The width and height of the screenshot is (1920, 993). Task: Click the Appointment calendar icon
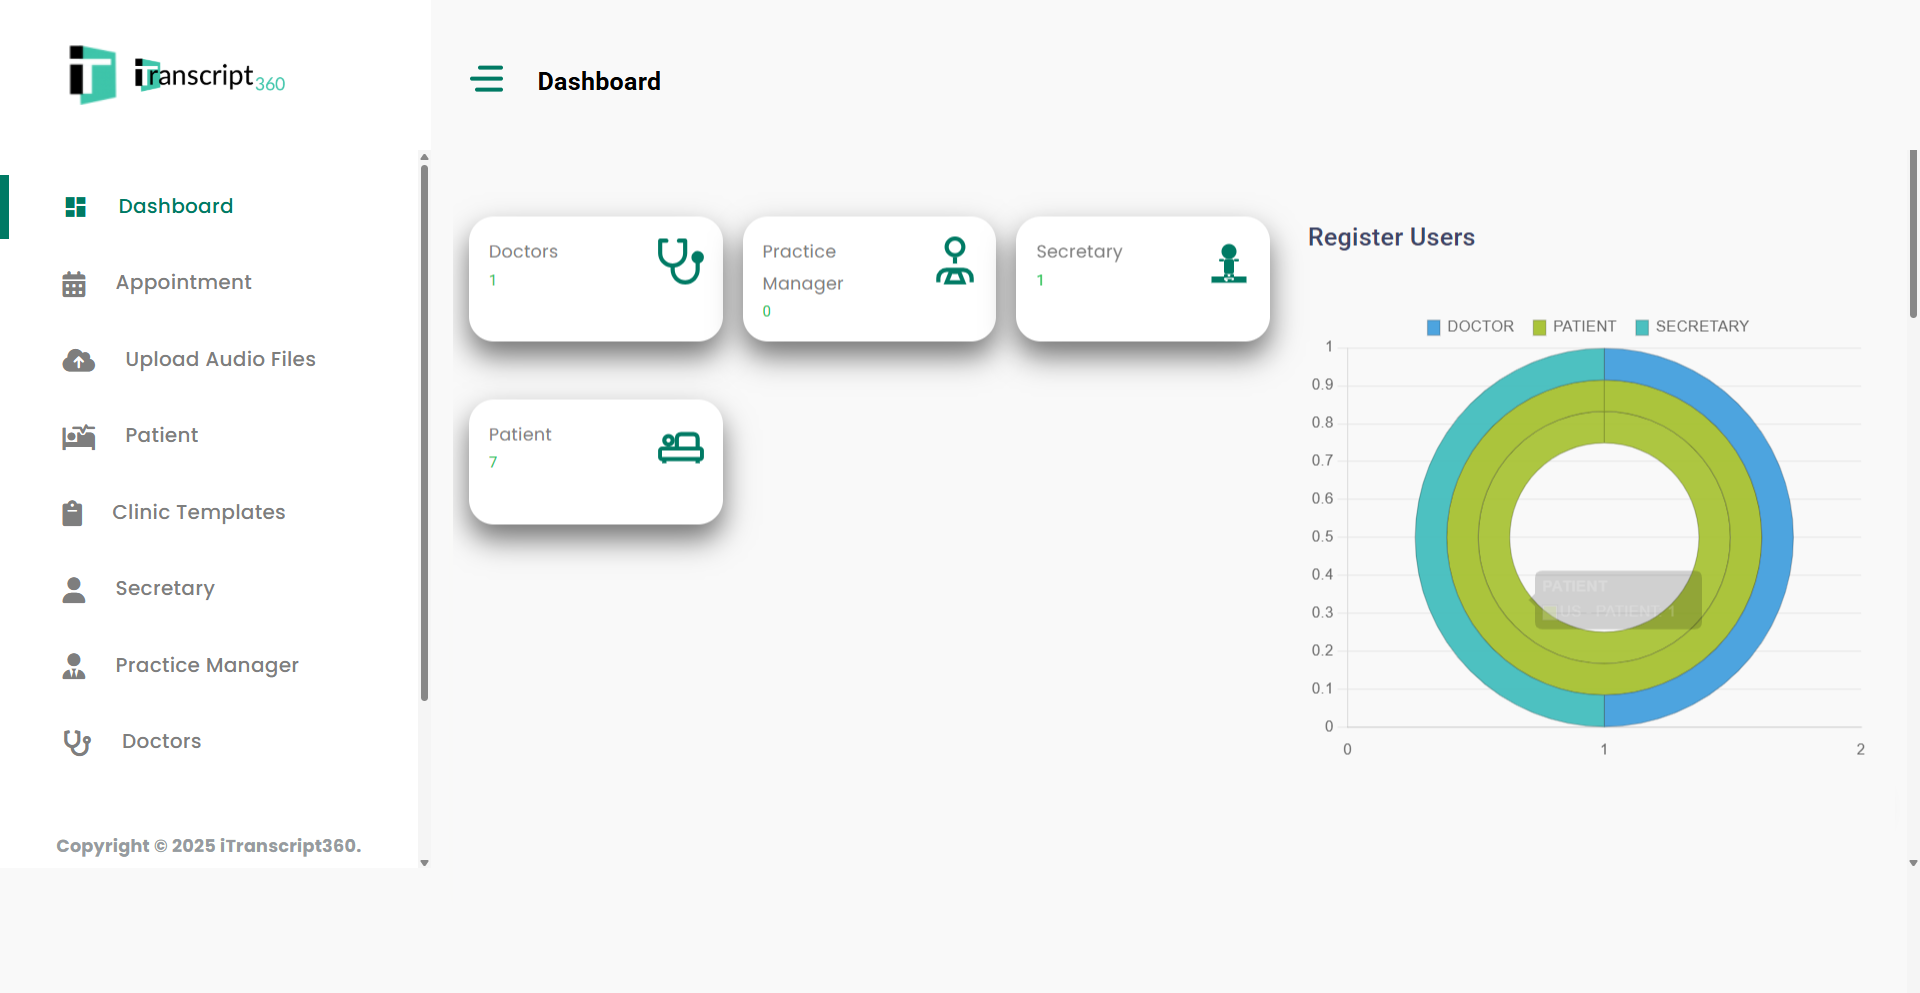click(x=75, y=283)
